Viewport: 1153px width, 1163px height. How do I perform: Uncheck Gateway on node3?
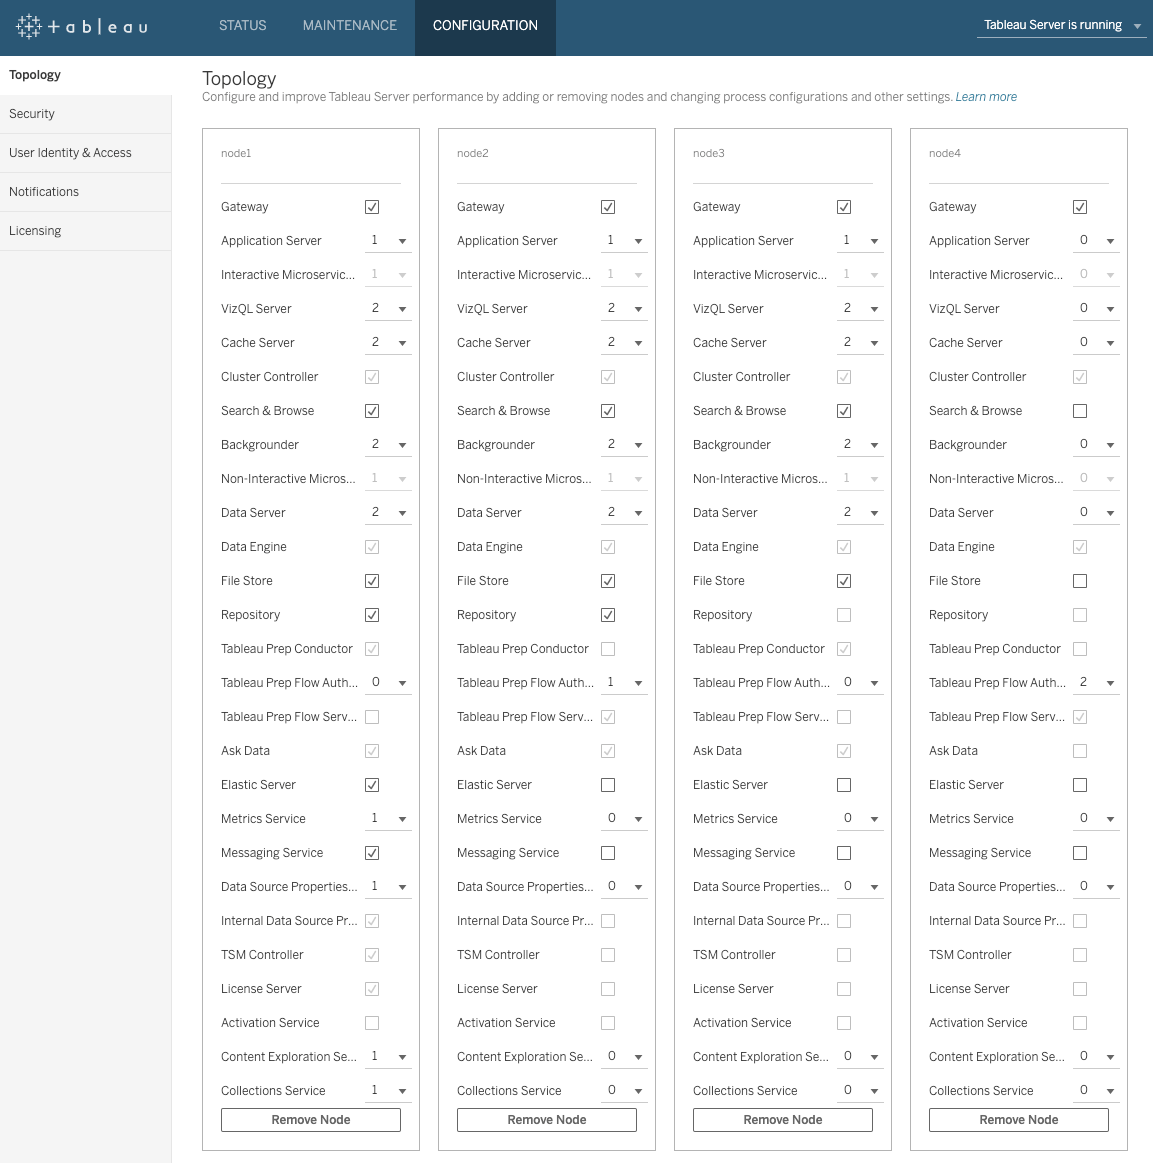(844, 207)
